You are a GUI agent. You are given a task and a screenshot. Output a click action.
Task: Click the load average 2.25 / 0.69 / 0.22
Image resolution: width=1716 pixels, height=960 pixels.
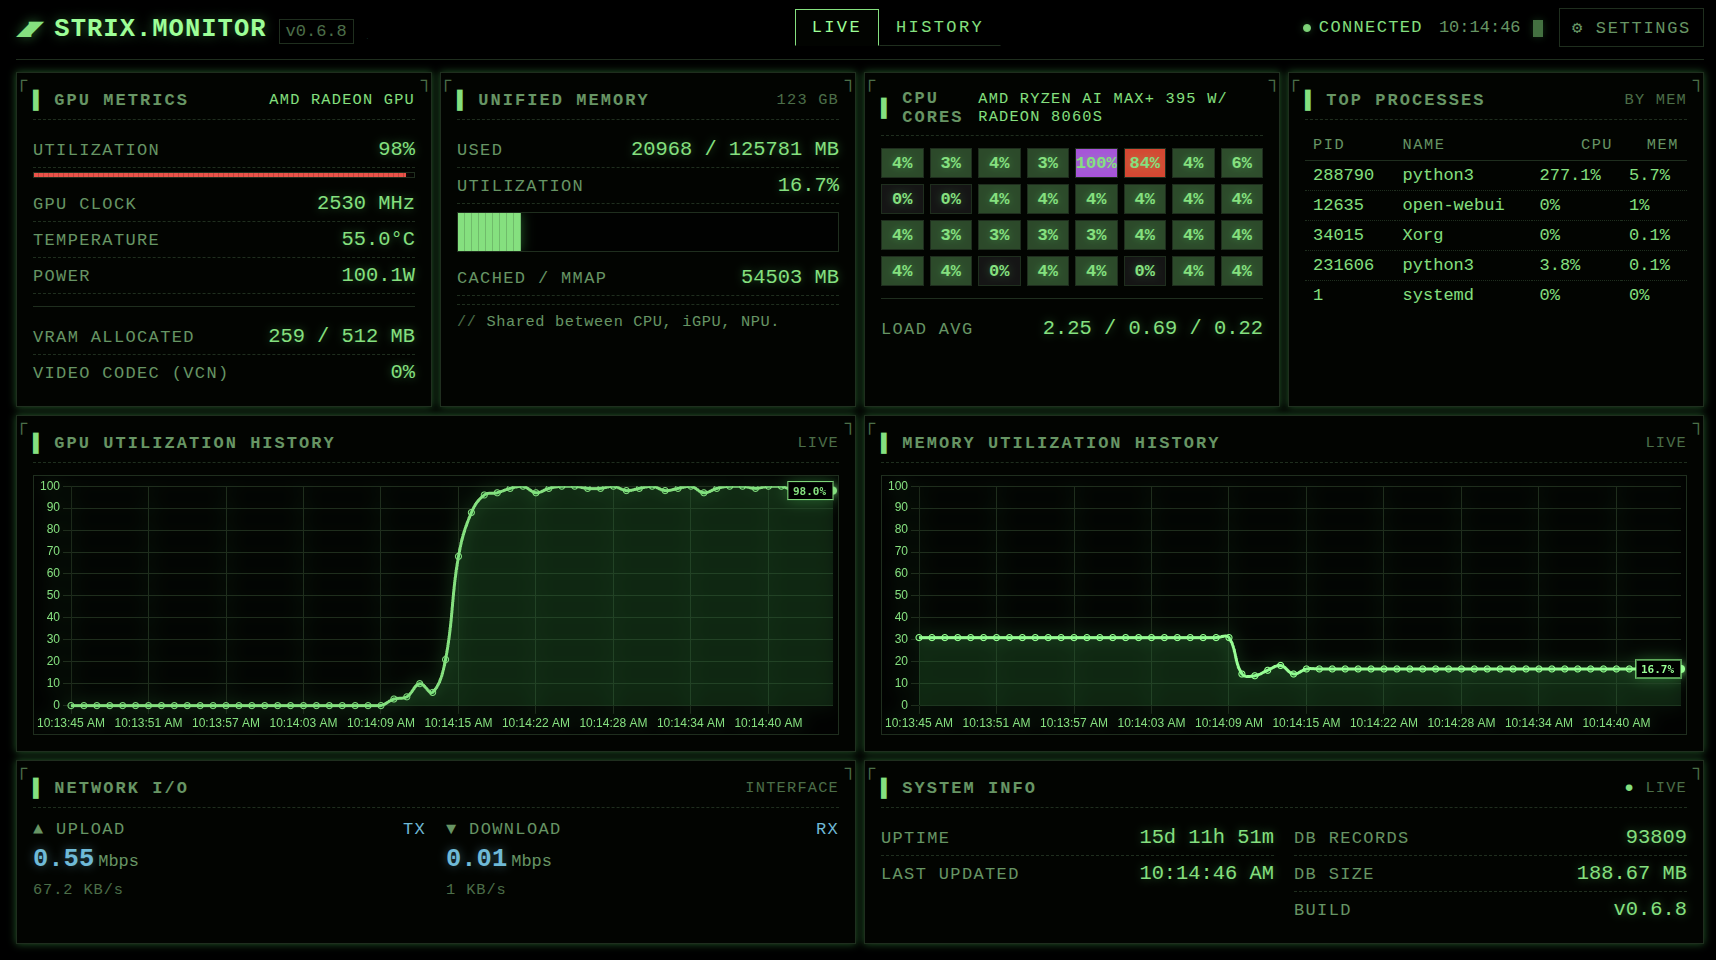(1153, 328)
